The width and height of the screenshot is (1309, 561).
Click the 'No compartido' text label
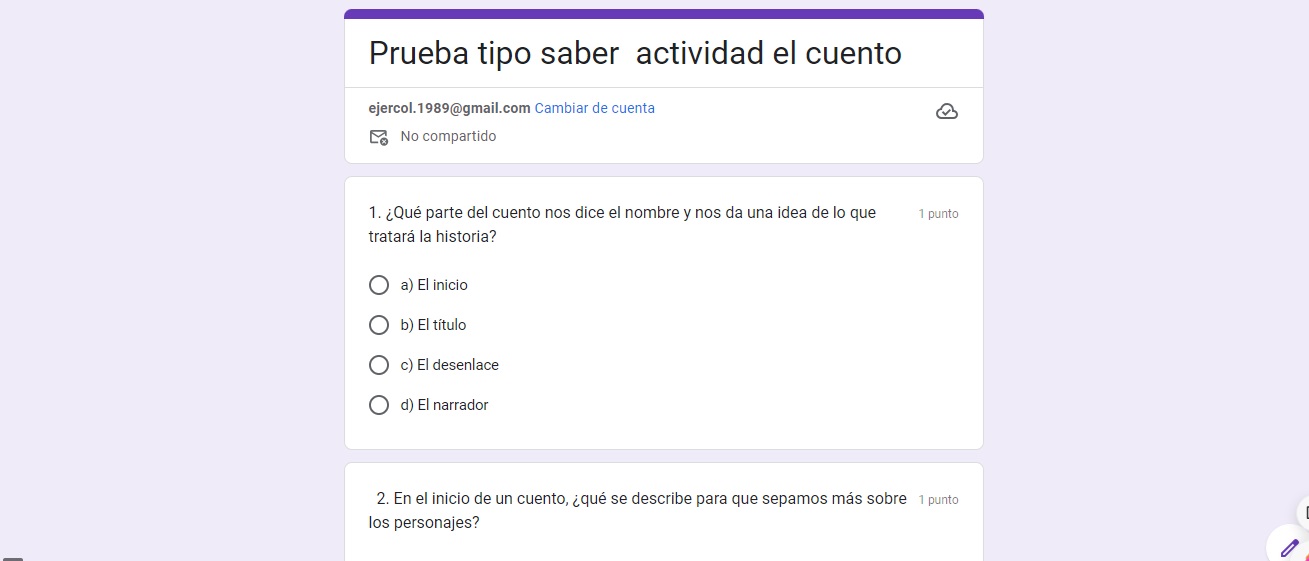coord(448,136)
